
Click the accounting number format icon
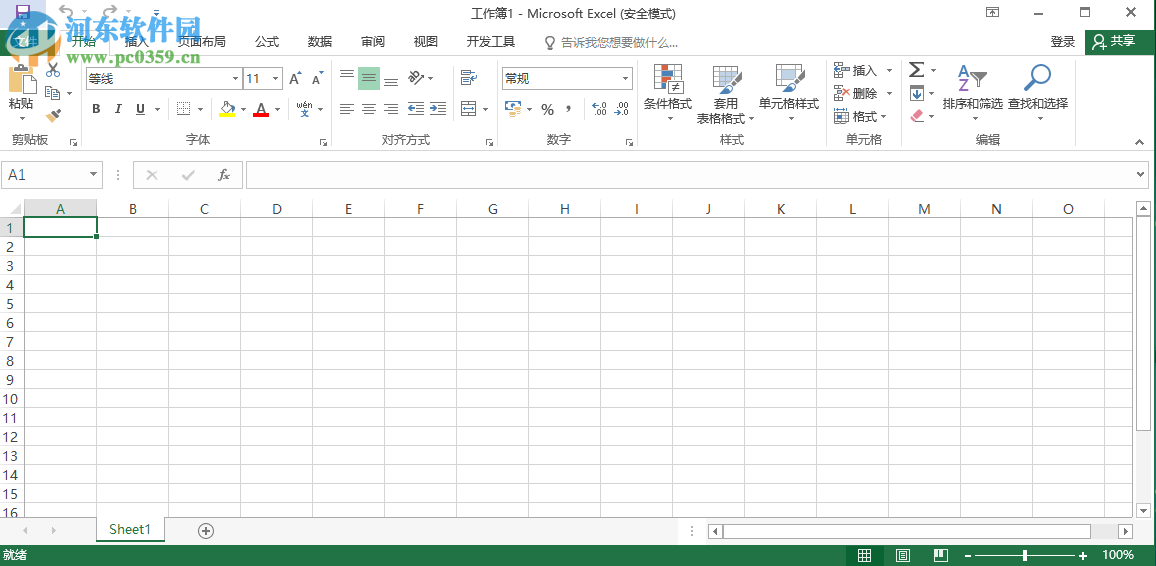point(513,109)
